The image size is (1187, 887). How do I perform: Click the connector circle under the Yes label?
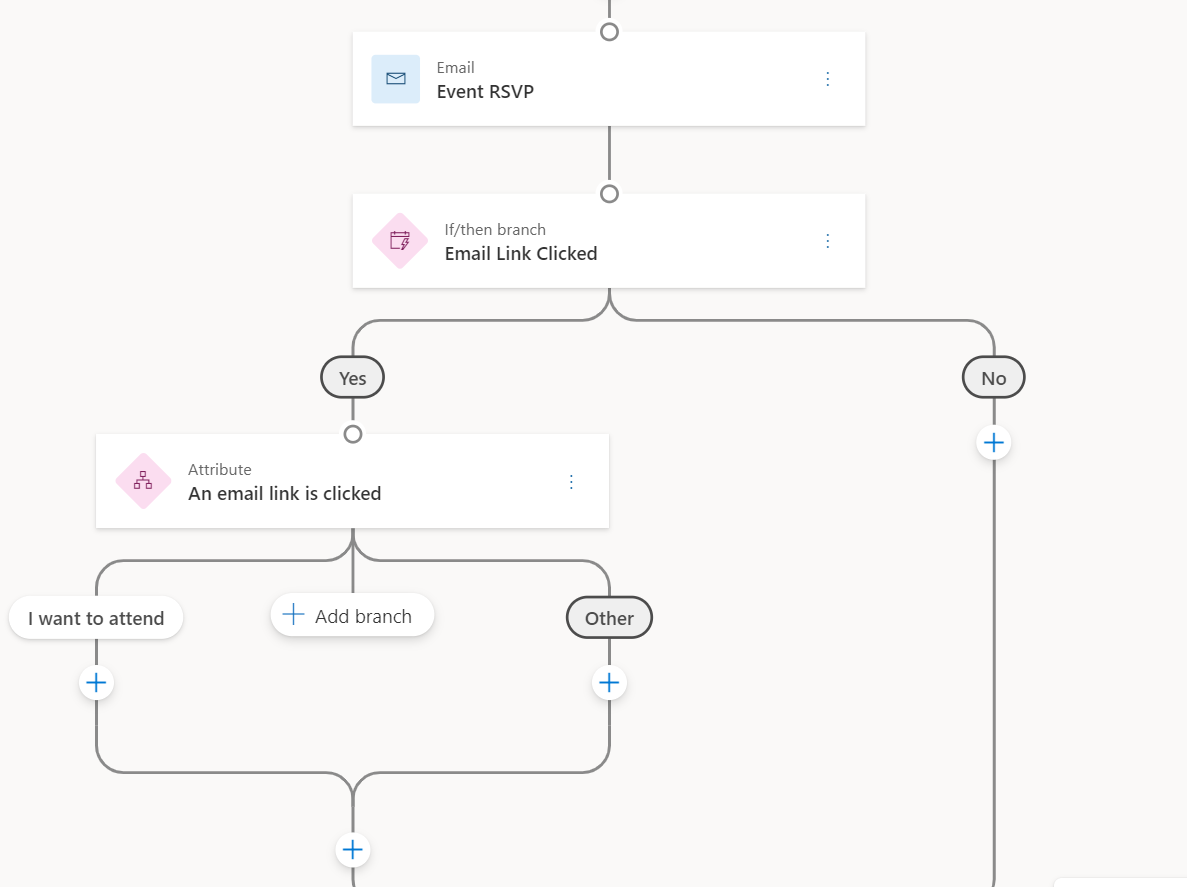coord(353,434)
